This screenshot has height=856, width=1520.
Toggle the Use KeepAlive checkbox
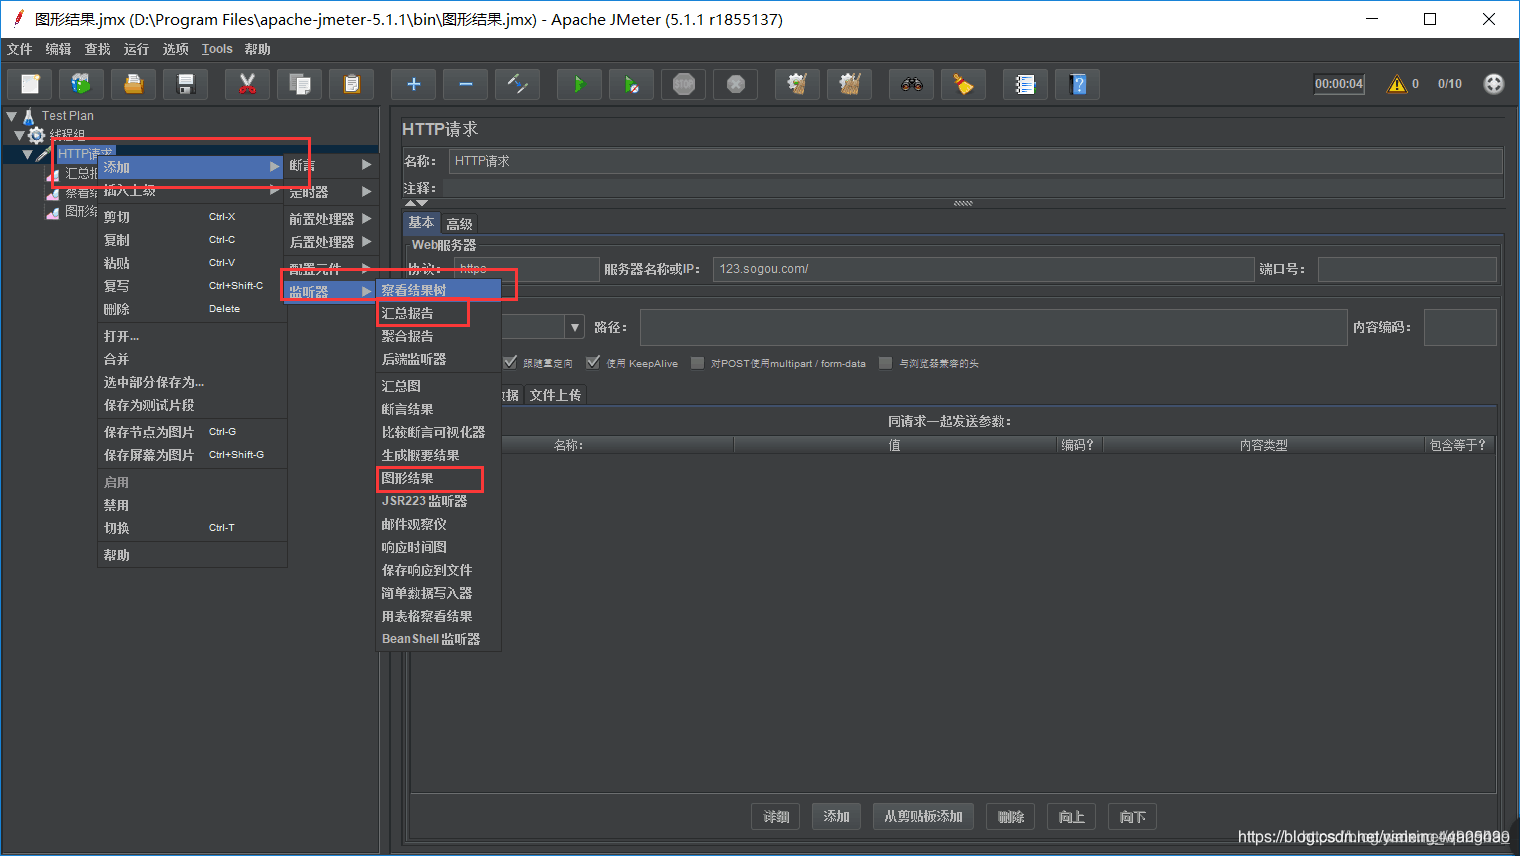pos(593,362)
